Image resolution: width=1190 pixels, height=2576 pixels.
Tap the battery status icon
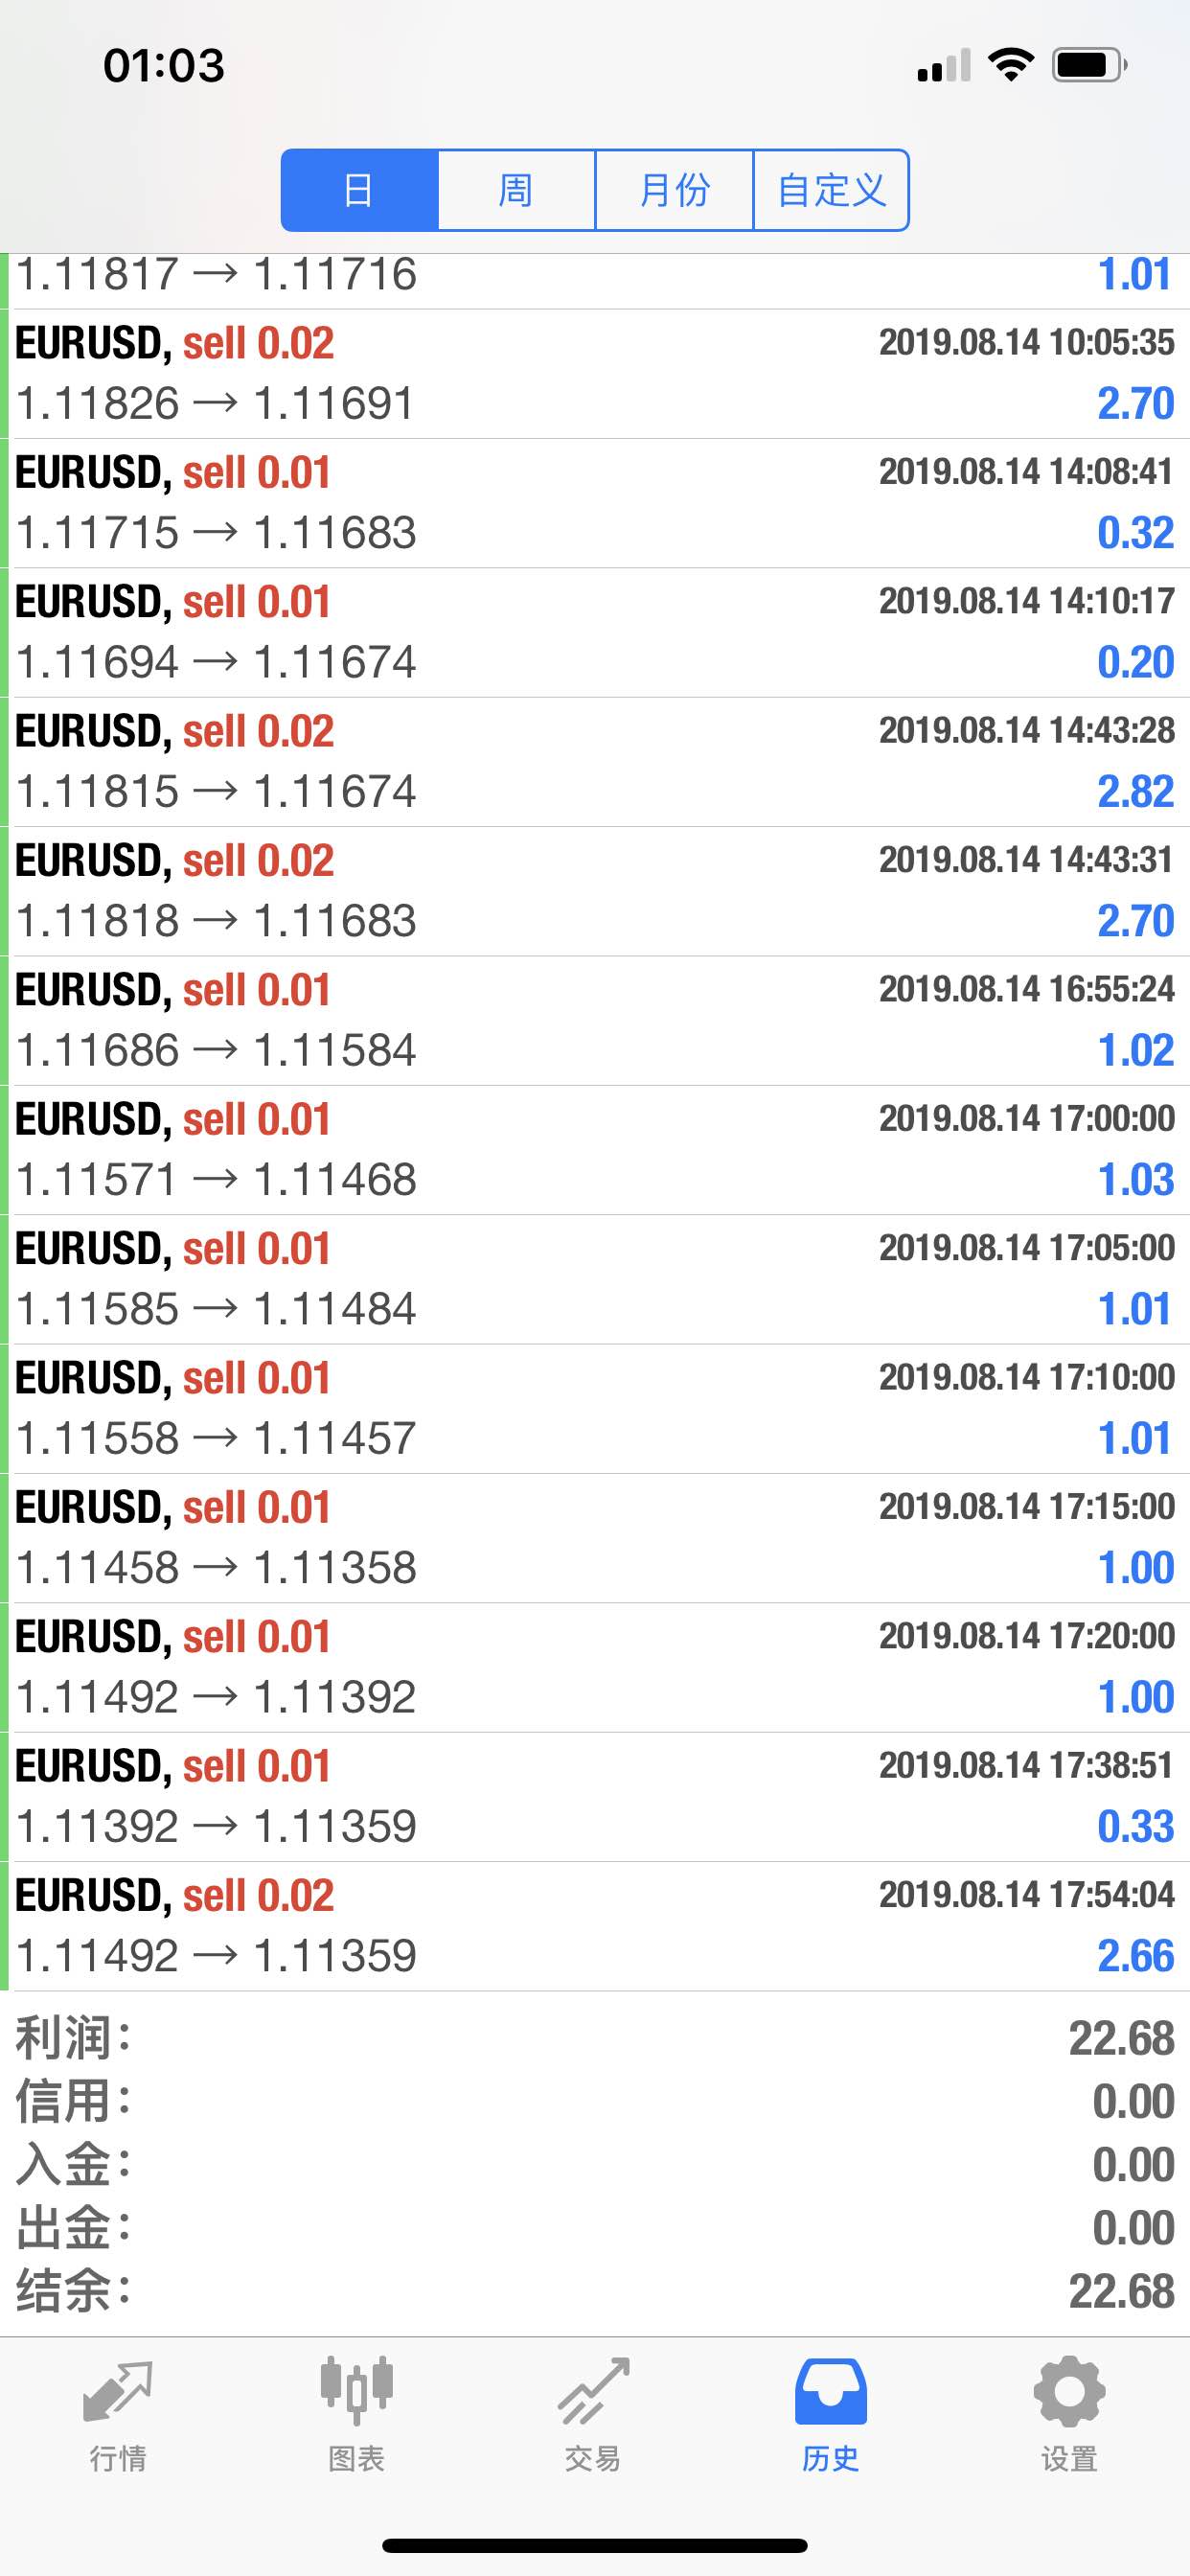pyautogui.click(x=1089, y=65)
